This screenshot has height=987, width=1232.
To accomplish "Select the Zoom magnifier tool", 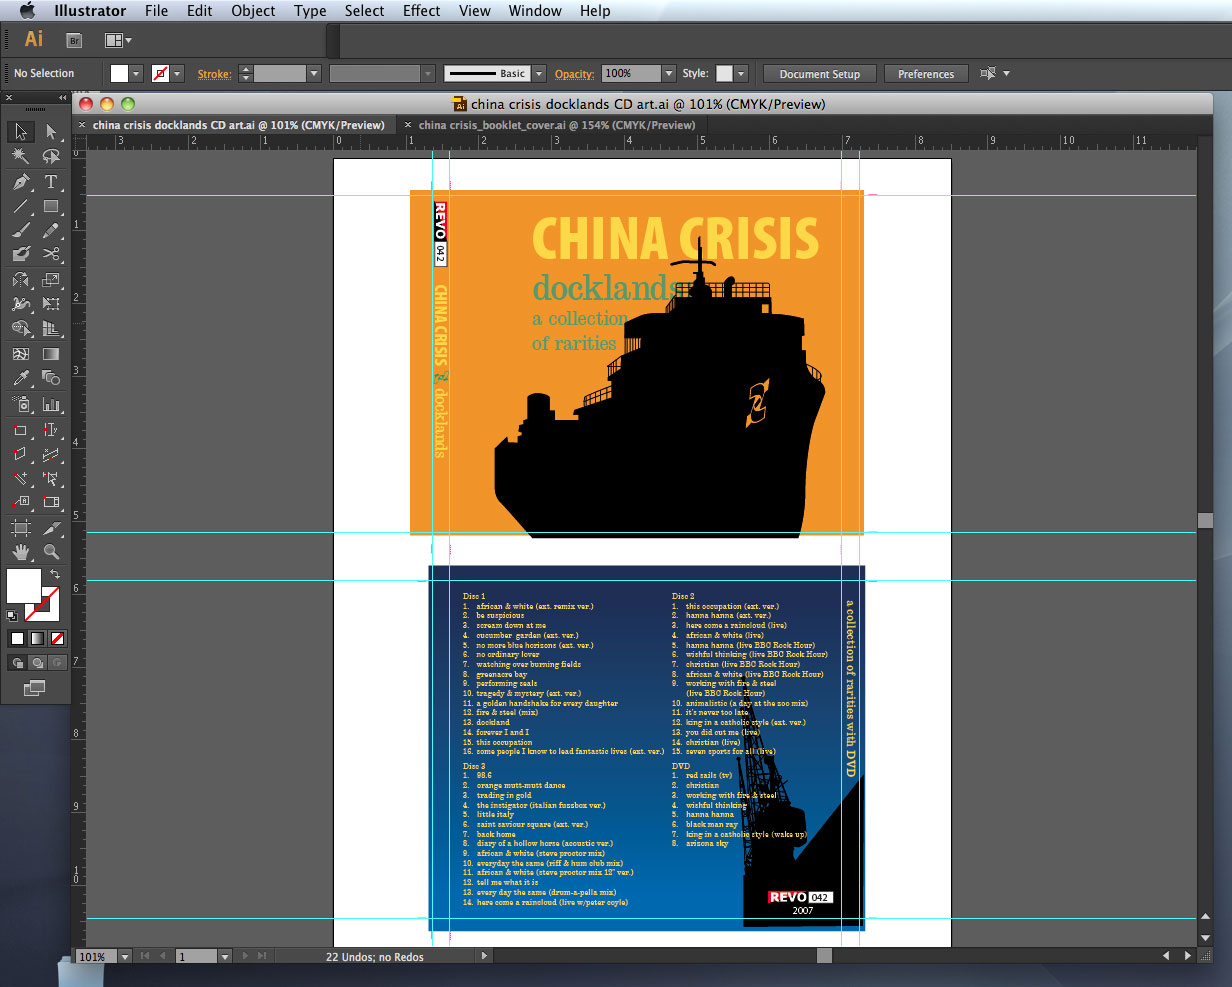I will tap(51, 552).
